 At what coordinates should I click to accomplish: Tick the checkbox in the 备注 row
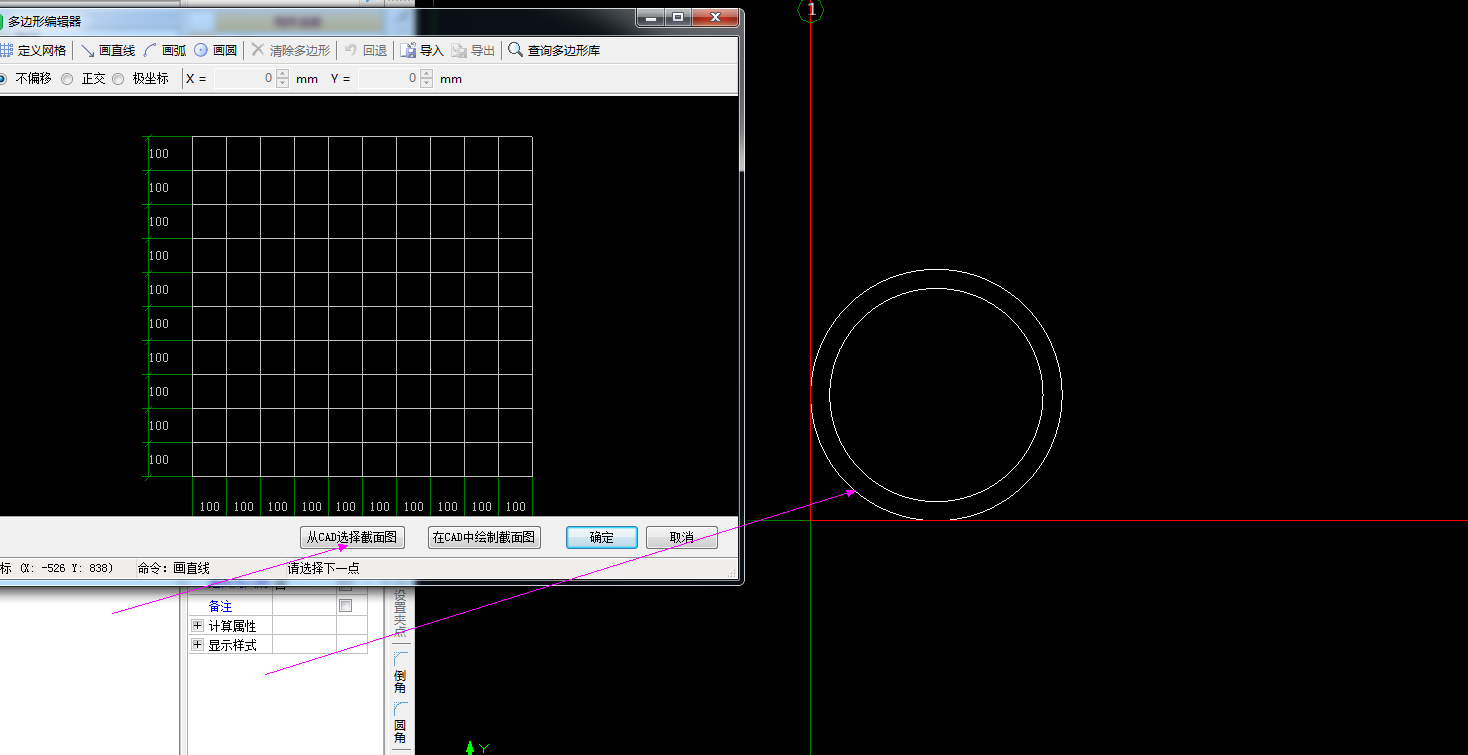(x=346, y=606)
